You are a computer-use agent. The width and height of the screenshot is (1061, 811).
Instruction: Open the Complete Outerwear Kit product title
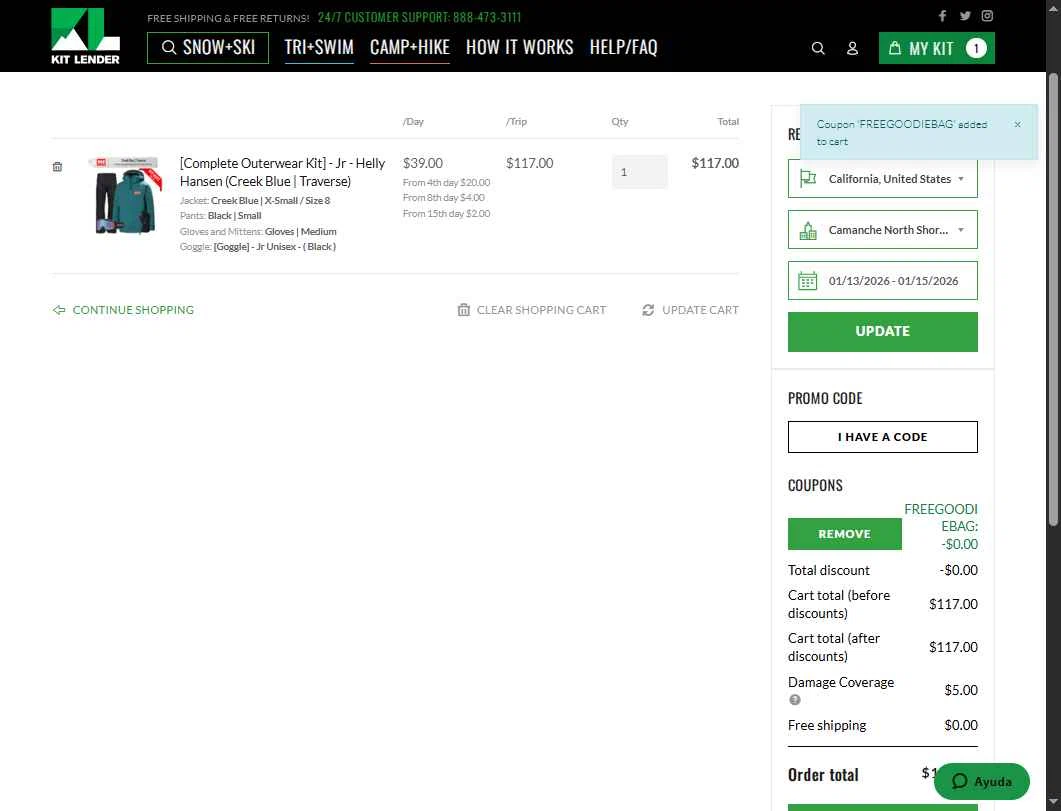point(282,172)
